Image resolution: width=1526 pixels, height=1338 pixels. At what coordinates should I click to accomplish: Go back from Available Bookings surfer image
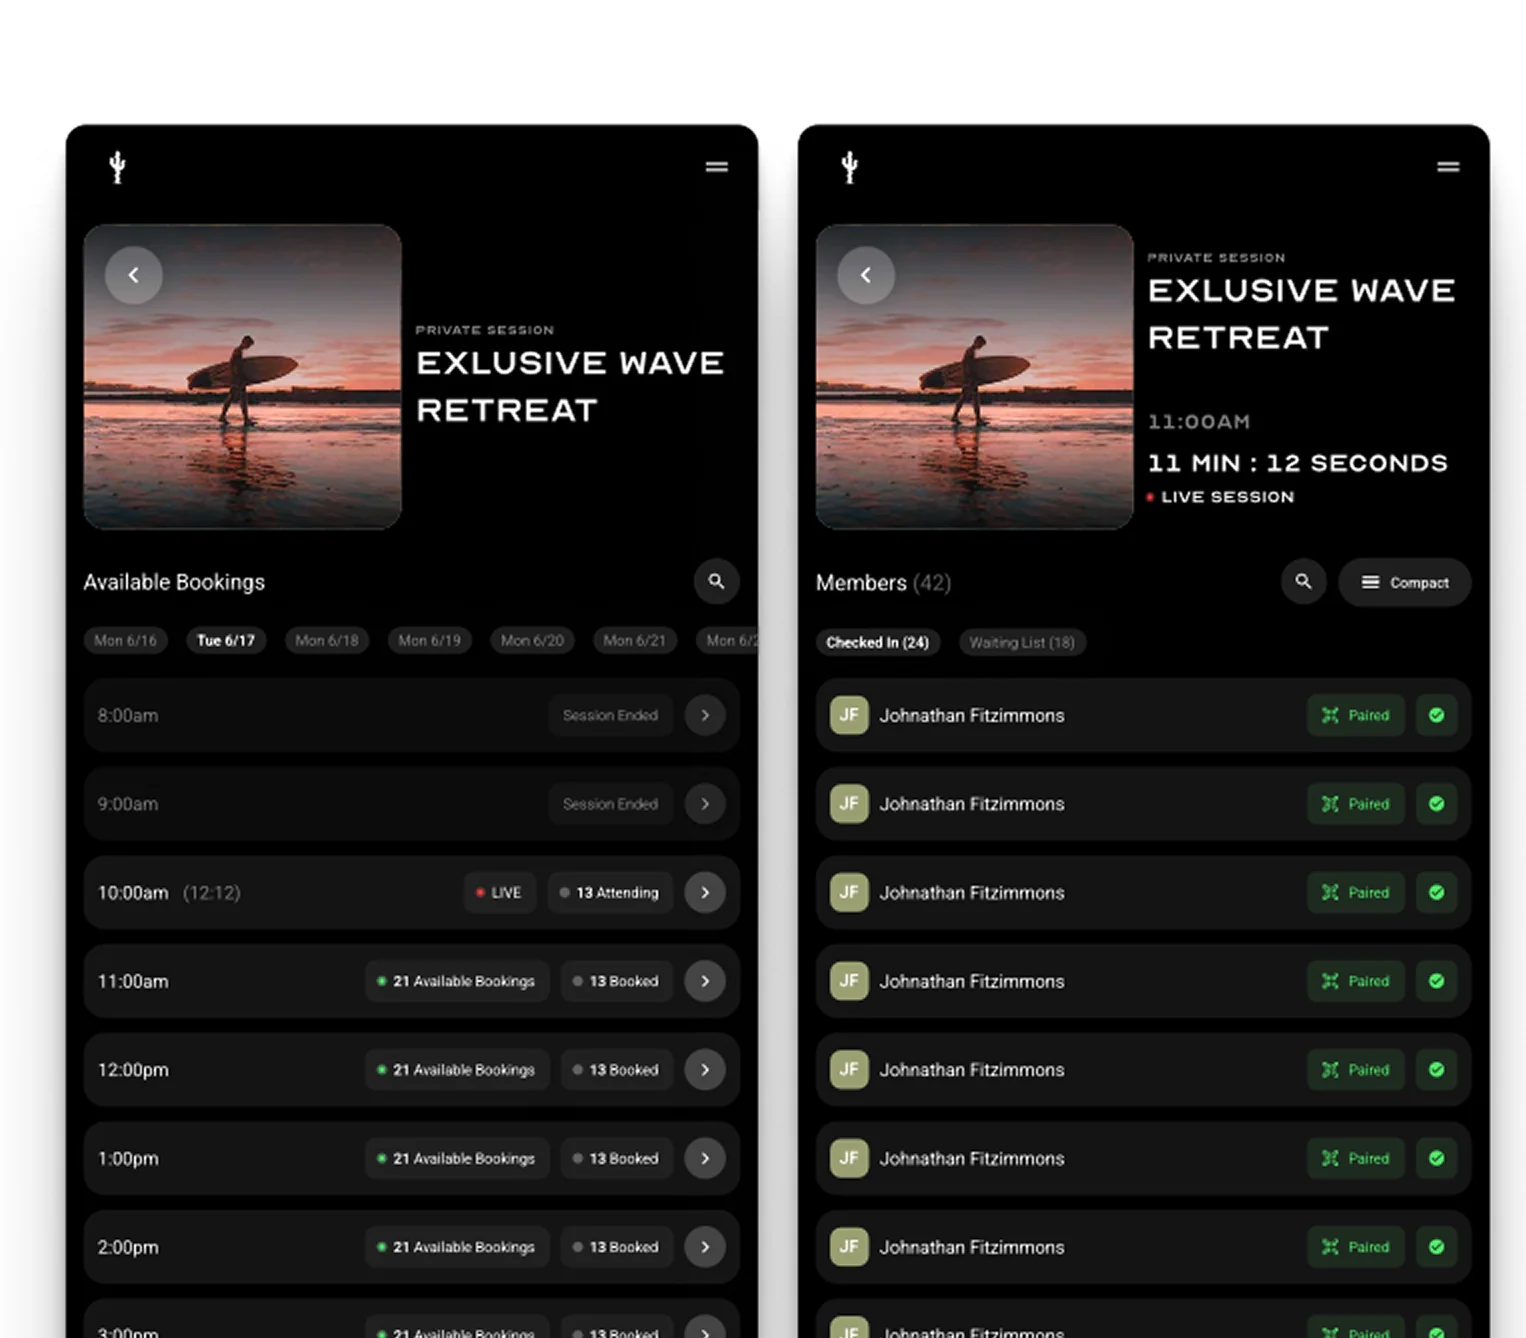(134, 275)
